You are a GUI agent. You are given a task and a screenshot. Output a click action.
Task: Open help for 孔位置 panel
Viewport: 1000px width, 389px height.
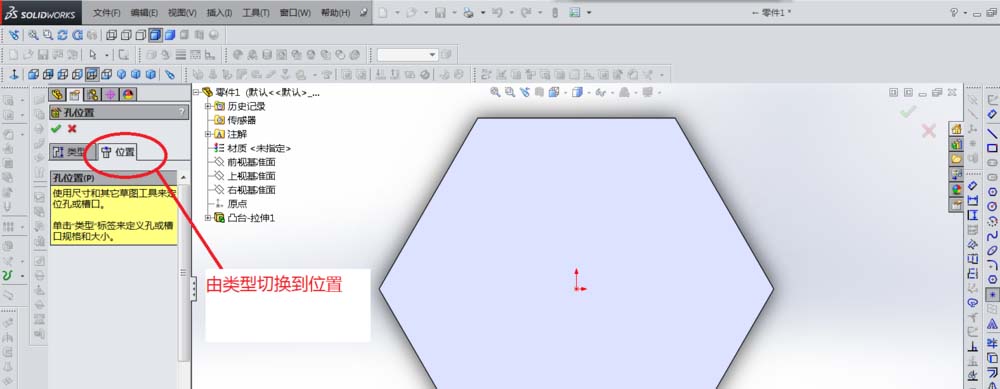(182, 113)
